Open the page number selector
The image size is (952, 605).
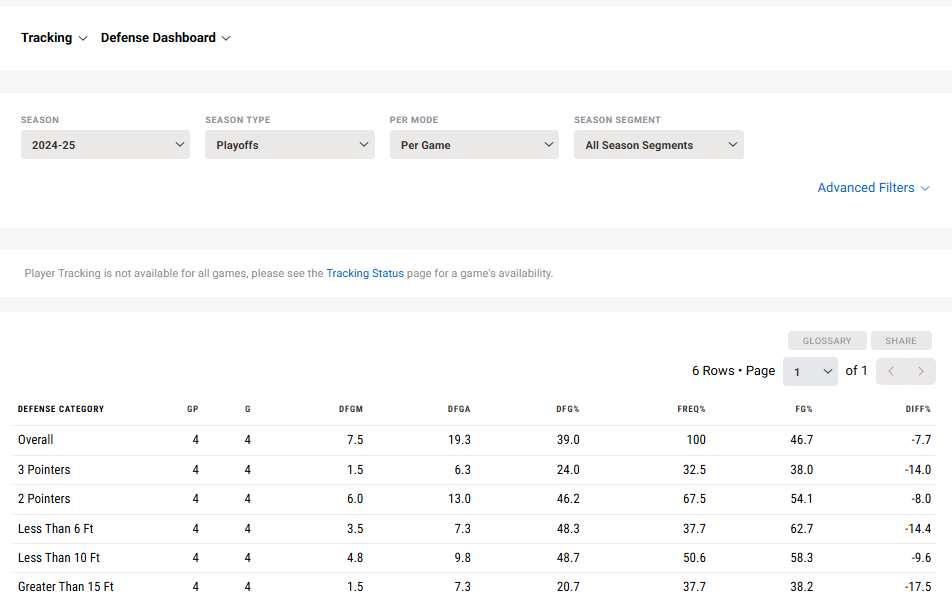pos(810,371)
